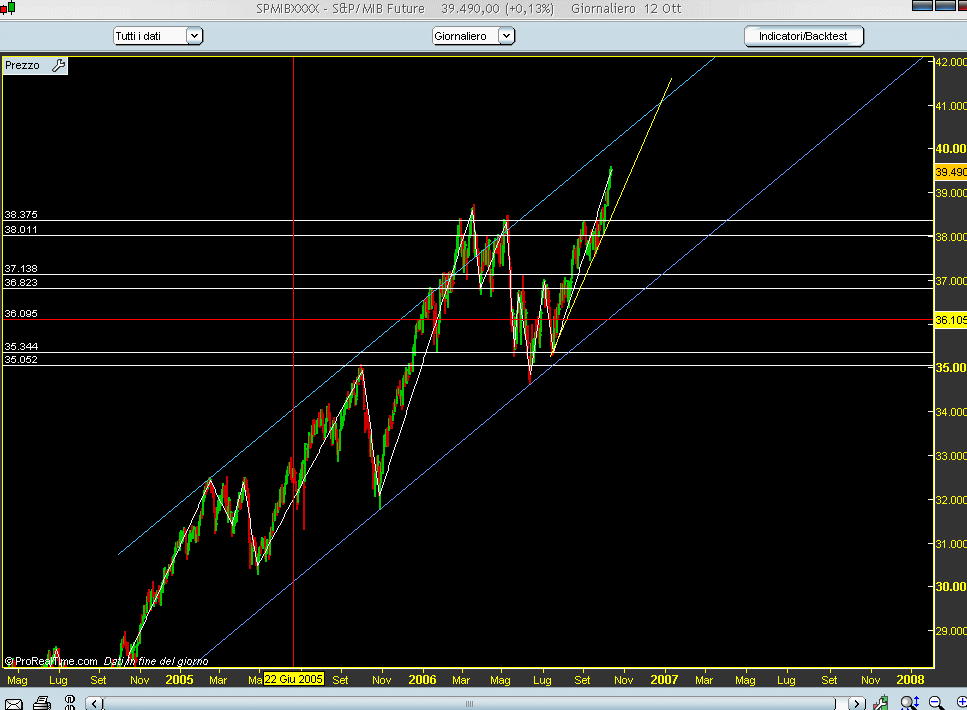Shift the chart right with the scrollbar arrow
Image resolution: width=967 pixels, height=710 pixels.
coord(856,703)
